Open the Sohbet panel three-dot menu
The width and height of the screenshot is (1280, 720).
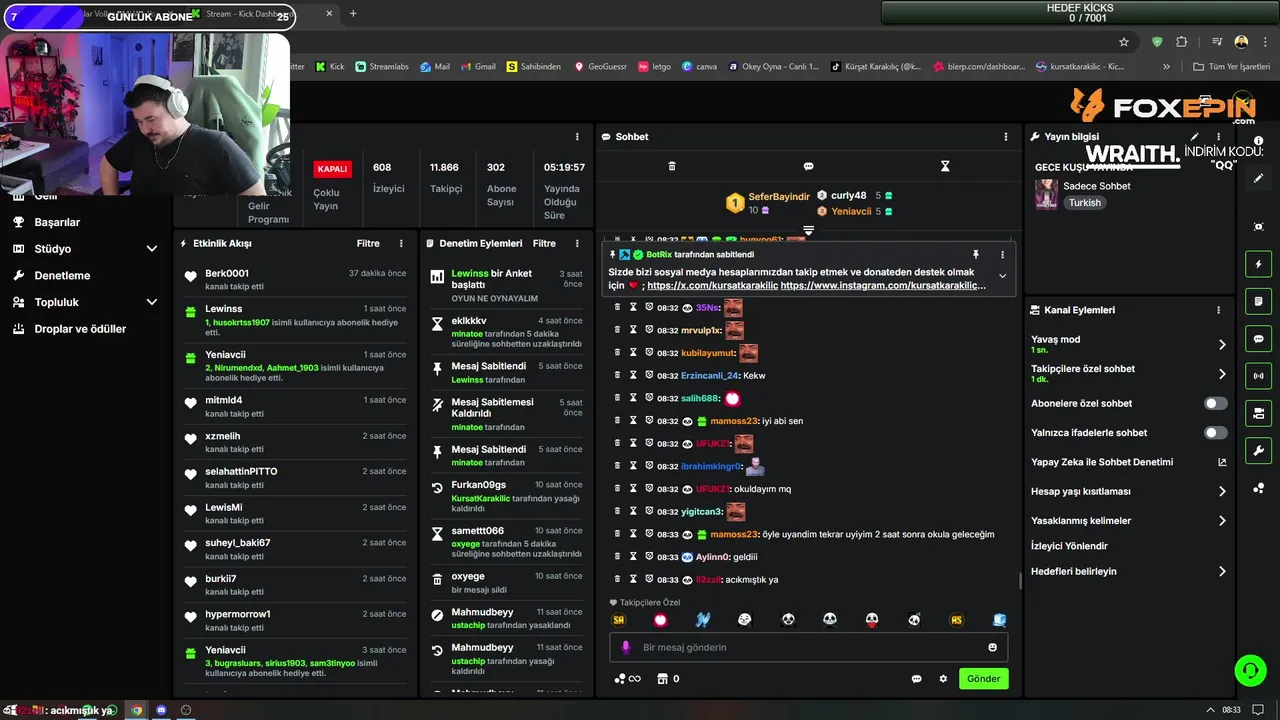pyautogui.click(x=1006, y=137)
